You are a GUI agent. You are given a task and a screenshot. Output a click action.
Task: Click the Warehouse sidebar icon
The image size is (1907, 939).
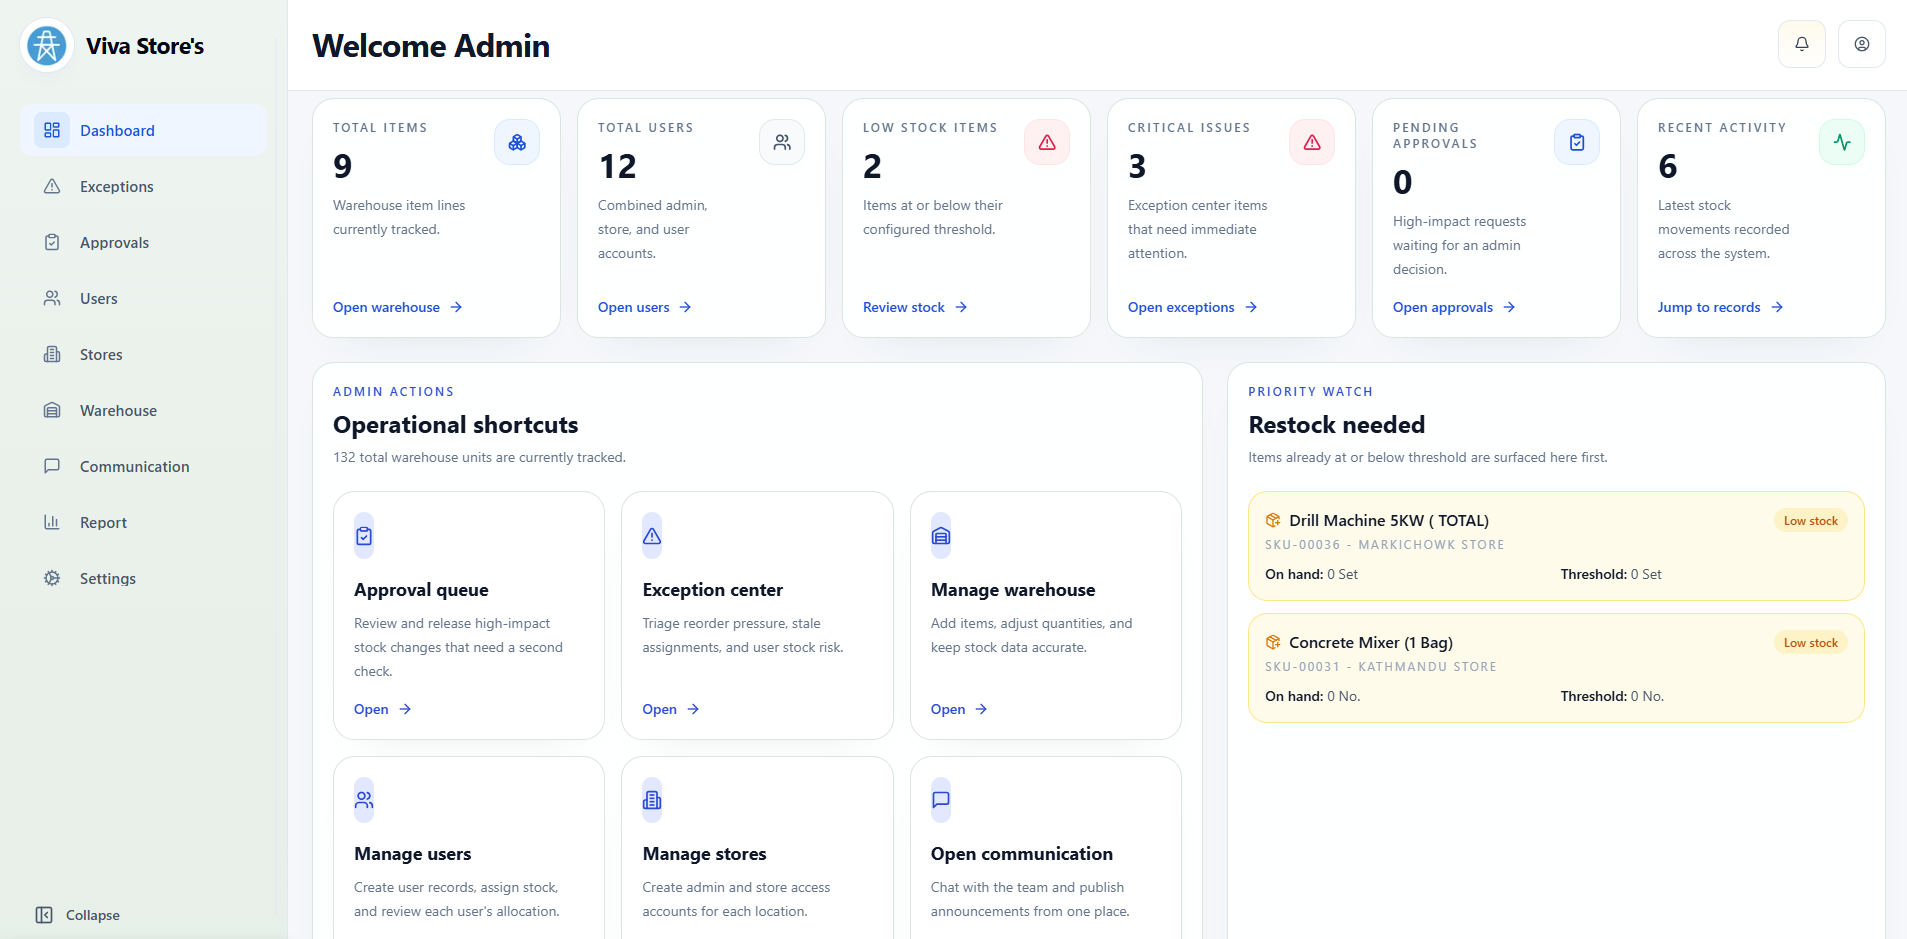coord(52,410)
